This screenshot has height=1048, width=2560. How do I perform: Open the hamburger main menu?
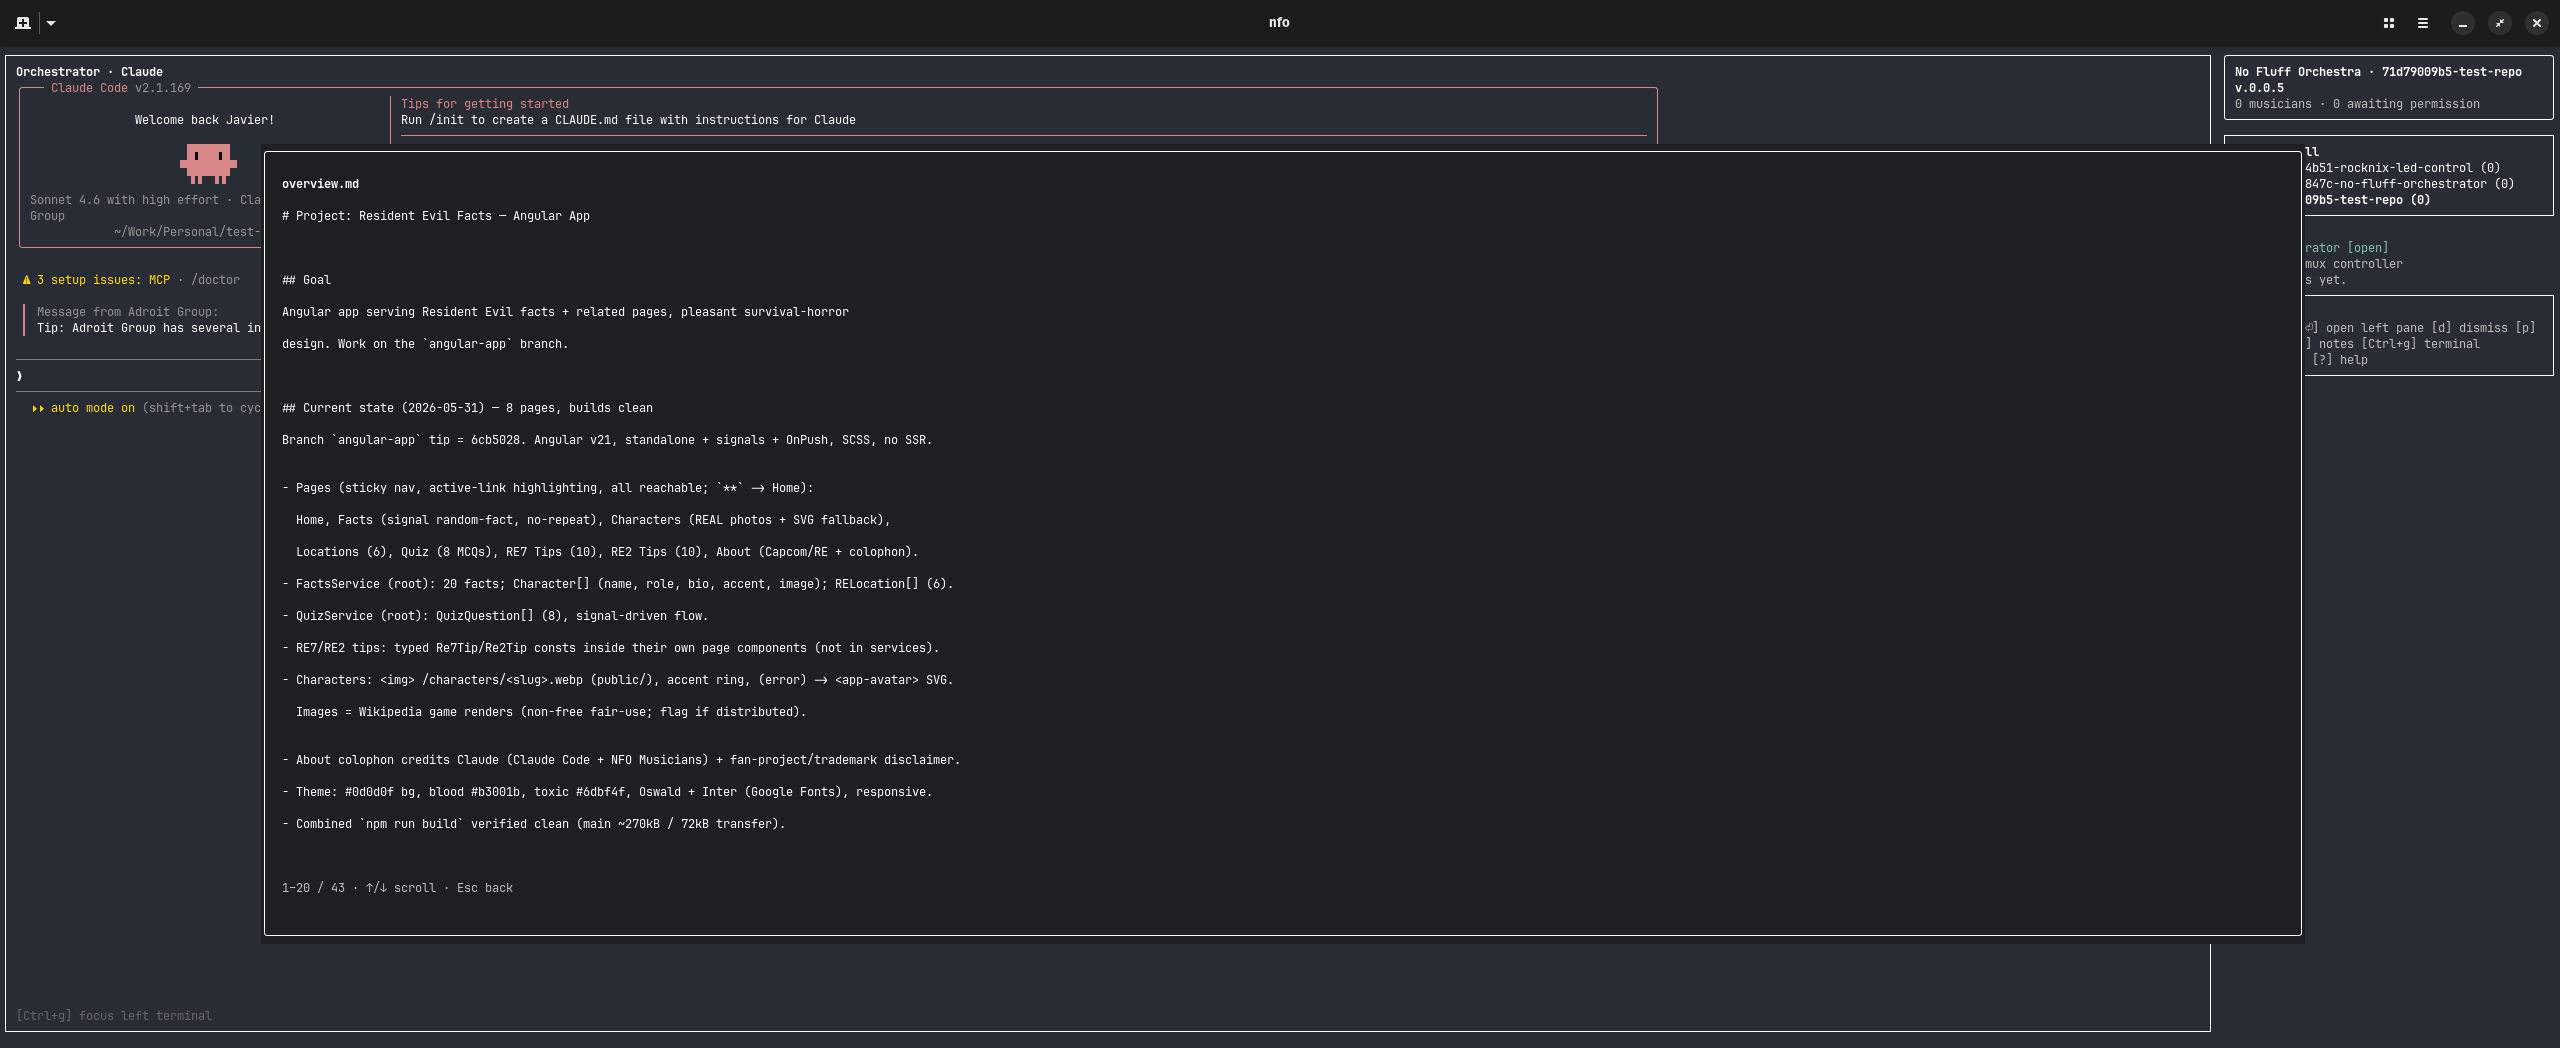click(x=2422, y=22)
